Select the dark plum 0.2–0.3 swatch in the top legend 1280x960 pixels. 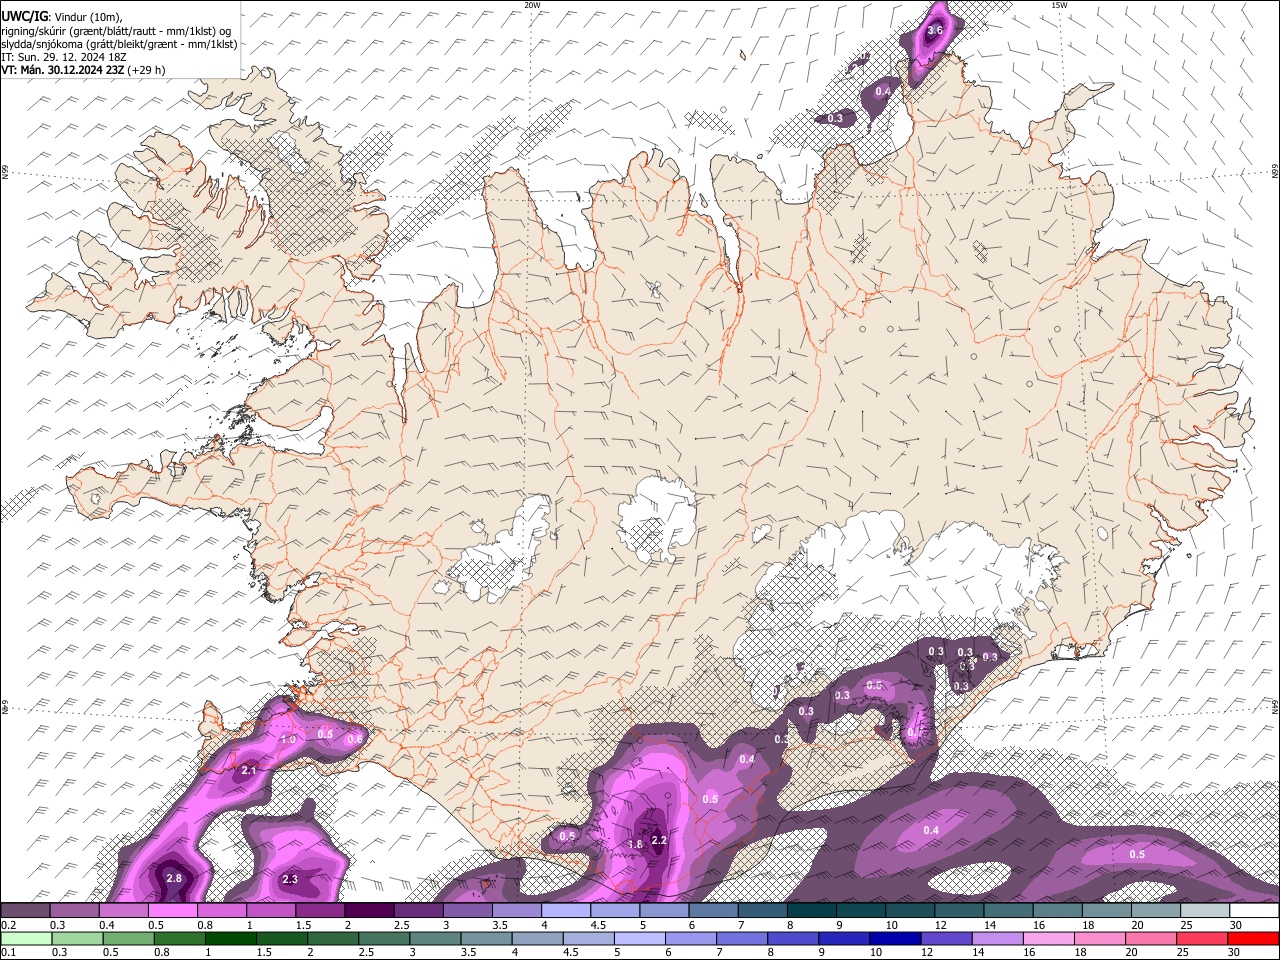(25, 911)
